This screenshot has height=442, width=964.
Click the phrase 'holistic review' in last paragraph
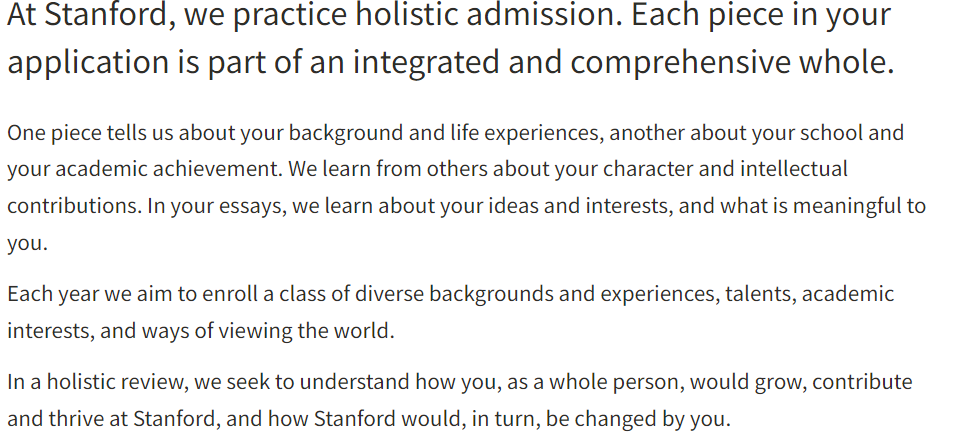[115, 382]
